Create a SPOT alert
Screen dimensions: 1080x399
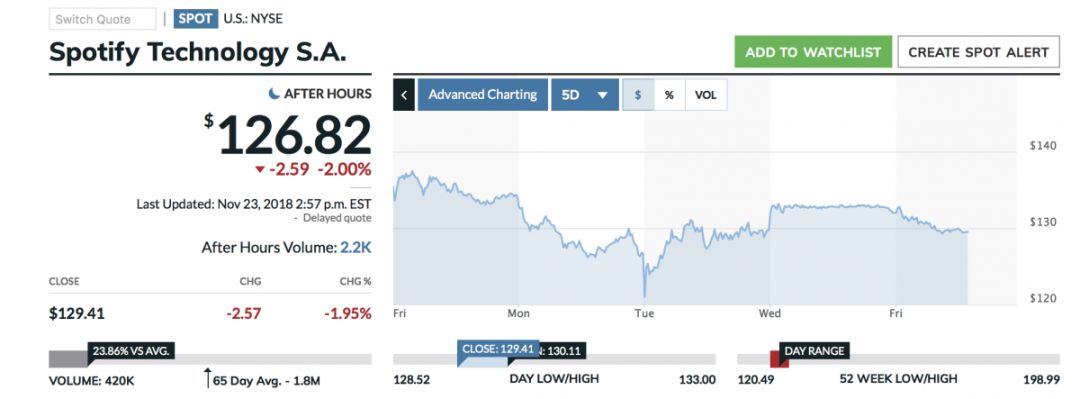coord(978,52)
